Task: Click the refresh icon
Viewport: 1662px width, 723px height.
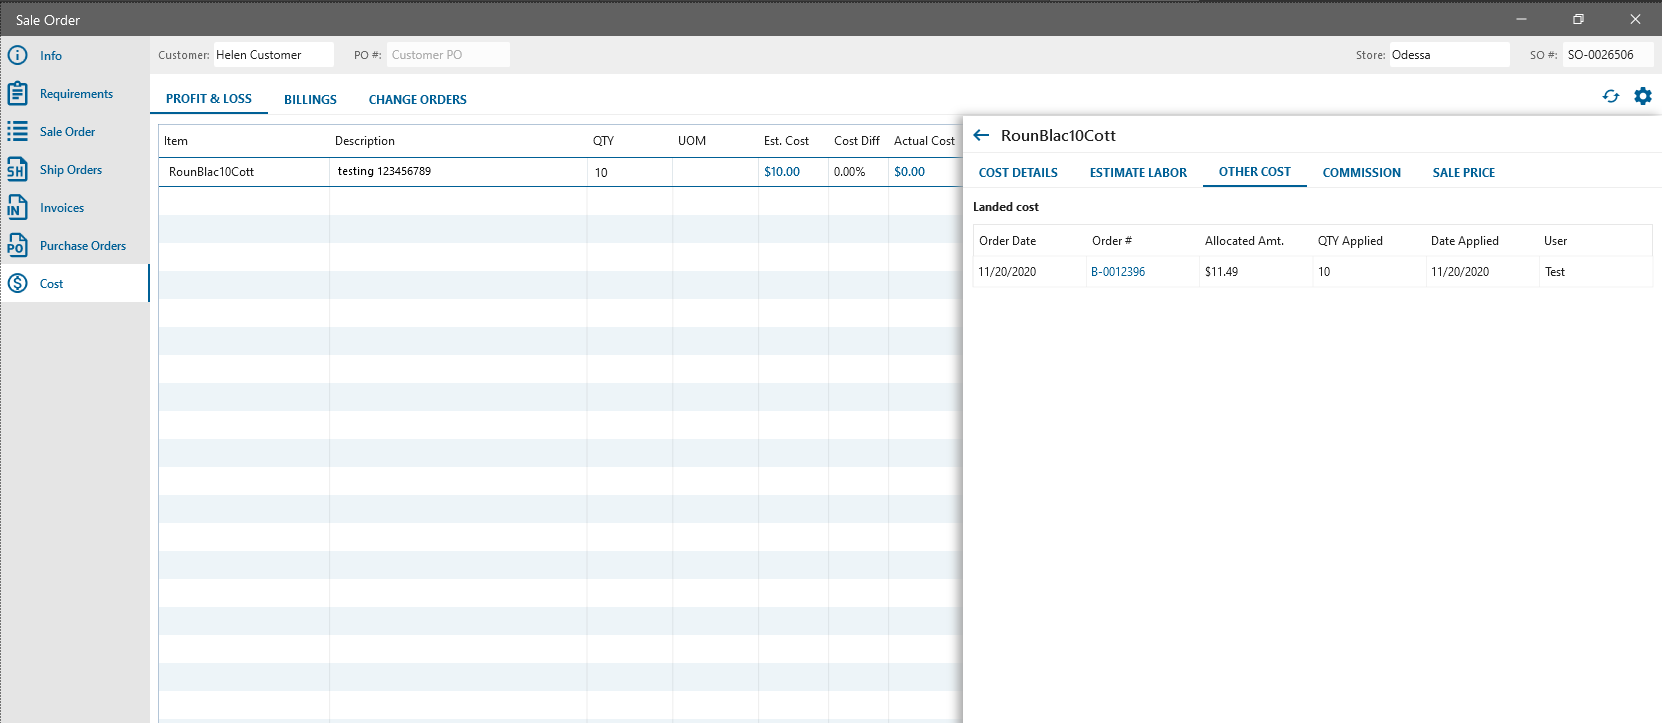Action: tap(1610, 96)
